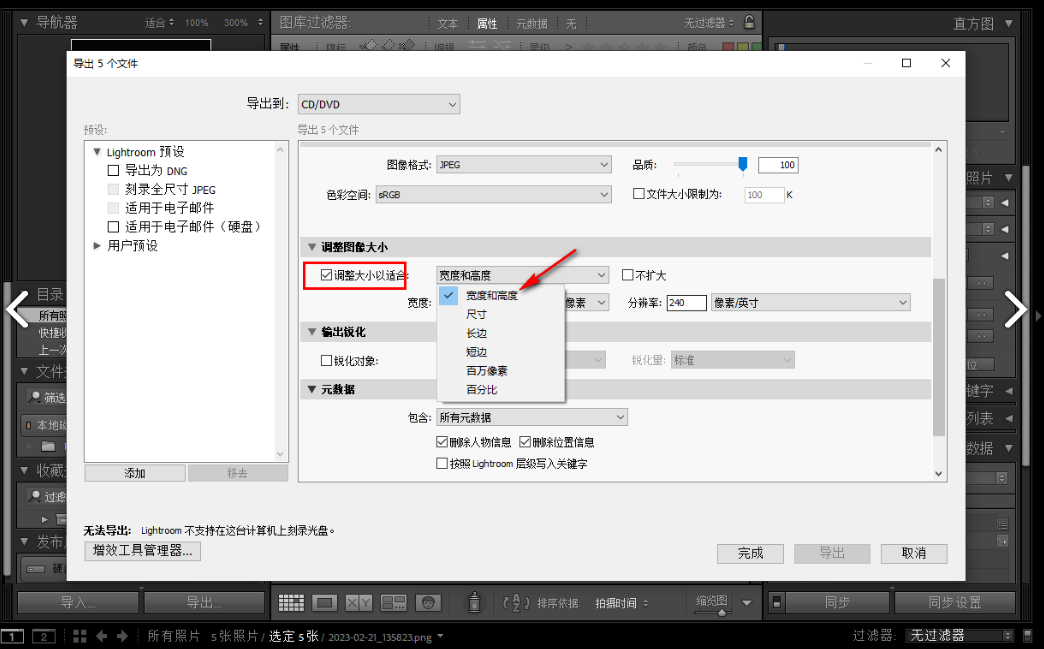Open People face view icon

[428, 603]
